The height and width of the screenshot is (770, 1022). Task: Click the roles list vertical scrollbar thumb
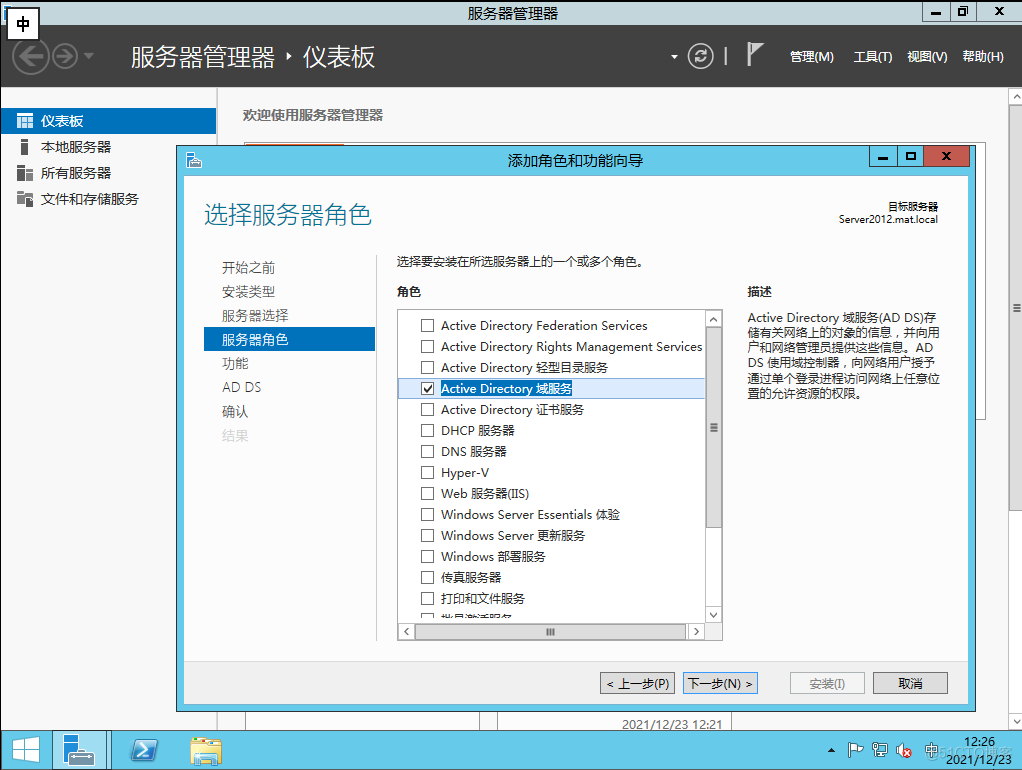(x=714, y=428)
